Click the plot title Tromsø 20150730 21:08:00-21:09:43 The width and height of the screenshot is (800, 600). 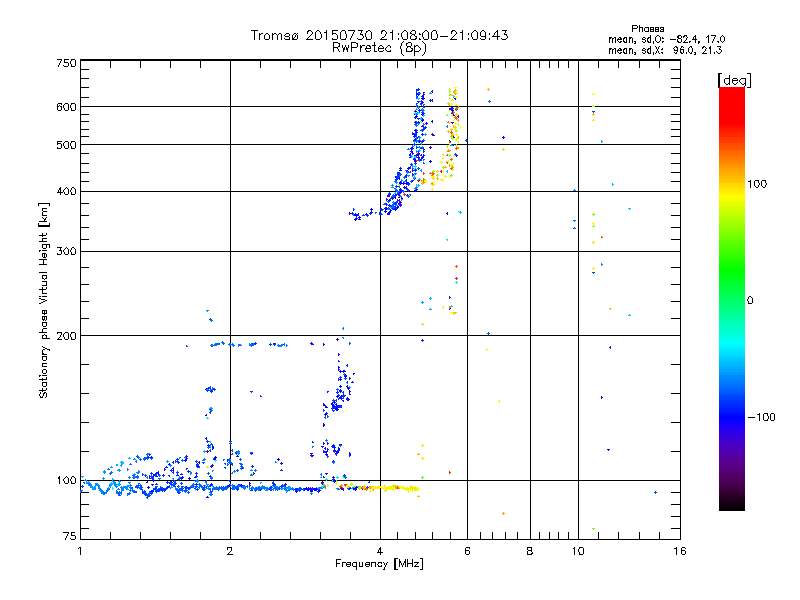(x=379, y=35)
